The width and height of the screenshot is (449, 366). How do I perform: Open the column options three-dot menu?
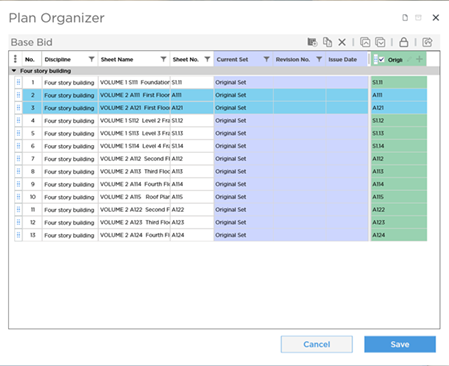click(15, 59)
